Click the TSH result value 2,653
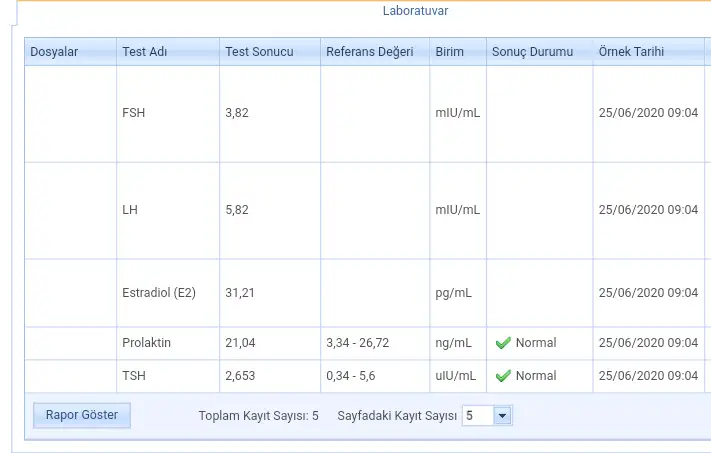Image resolution: width=711 pixels, height=453 pixels. [x=240, y=376]
